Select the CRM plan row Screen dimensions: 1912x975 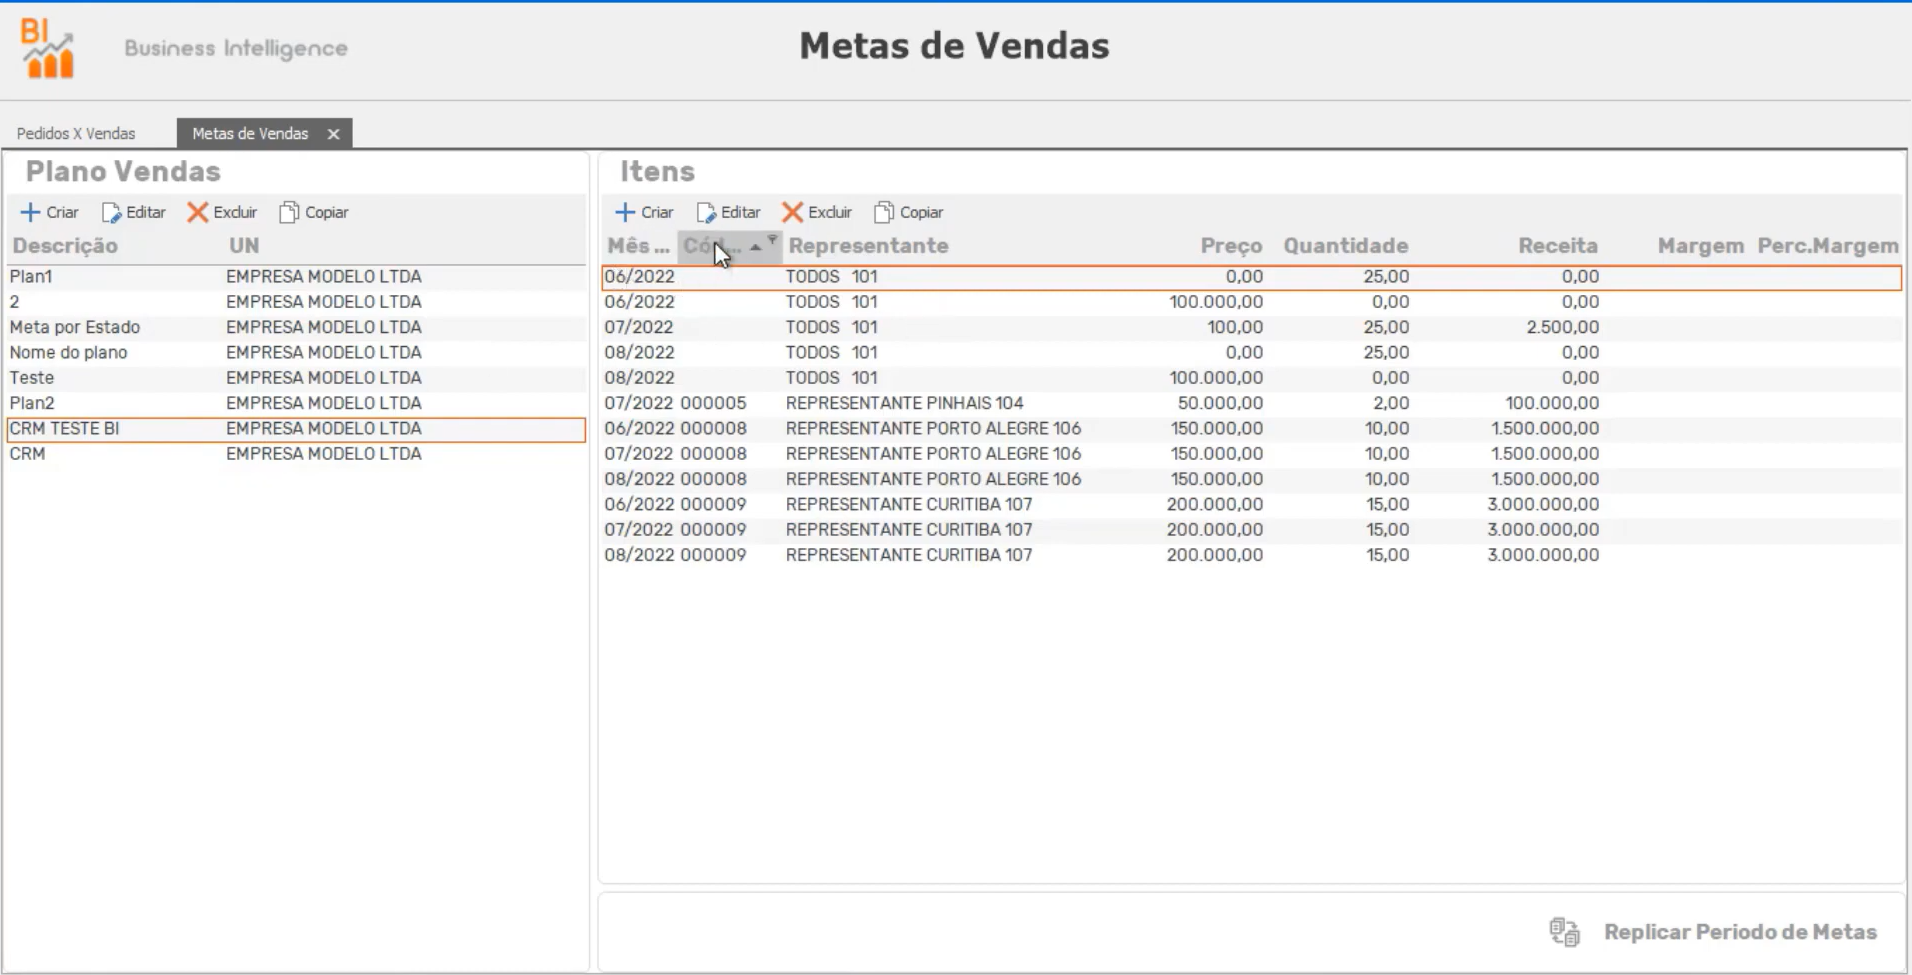pyautogui.click(x=296, y=454)
